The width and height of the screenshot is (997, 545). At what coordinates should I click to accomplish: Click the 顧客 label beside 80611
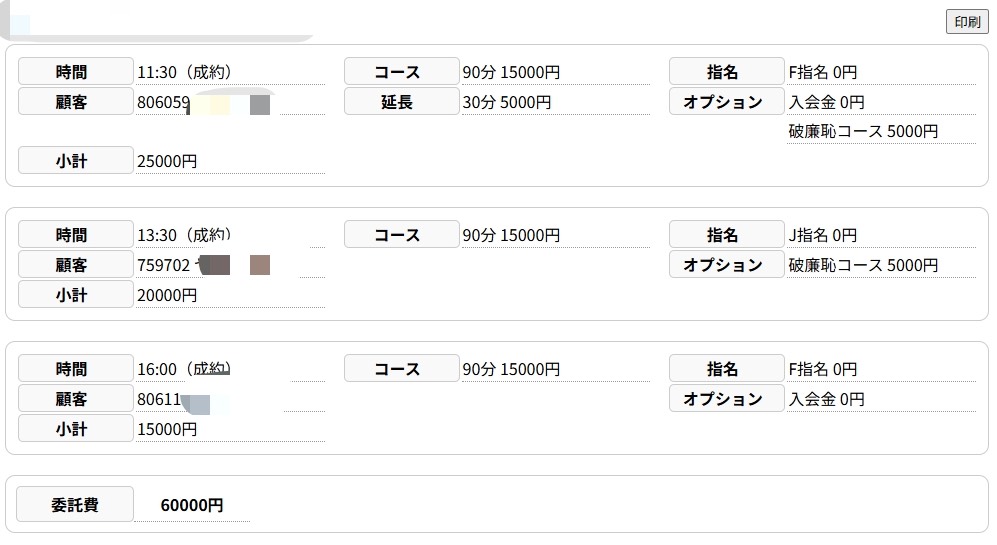coord(75,399)
